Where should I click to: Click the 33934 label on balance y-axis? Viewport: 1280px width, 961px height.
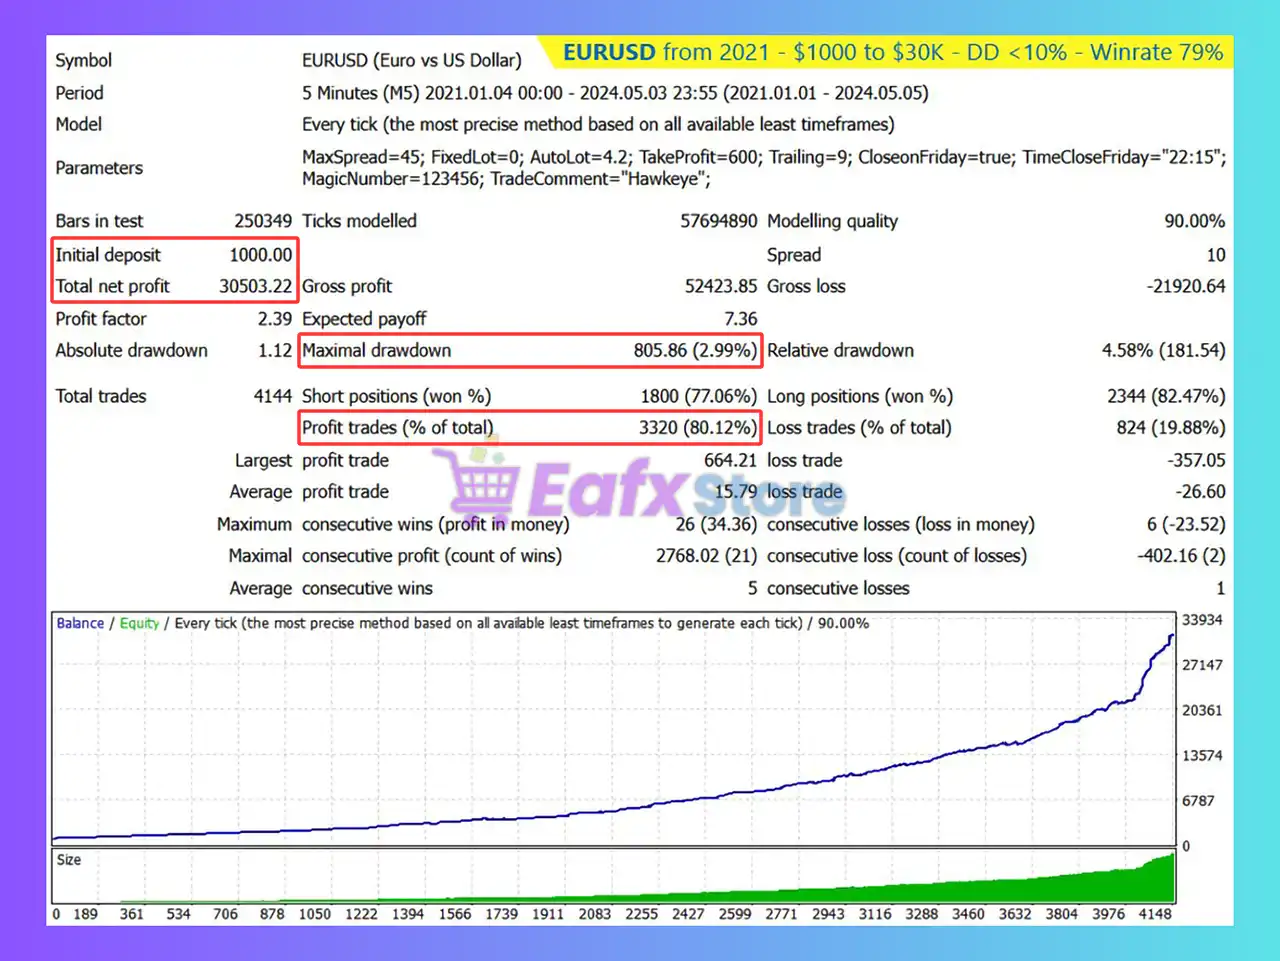coord(1202,620)
